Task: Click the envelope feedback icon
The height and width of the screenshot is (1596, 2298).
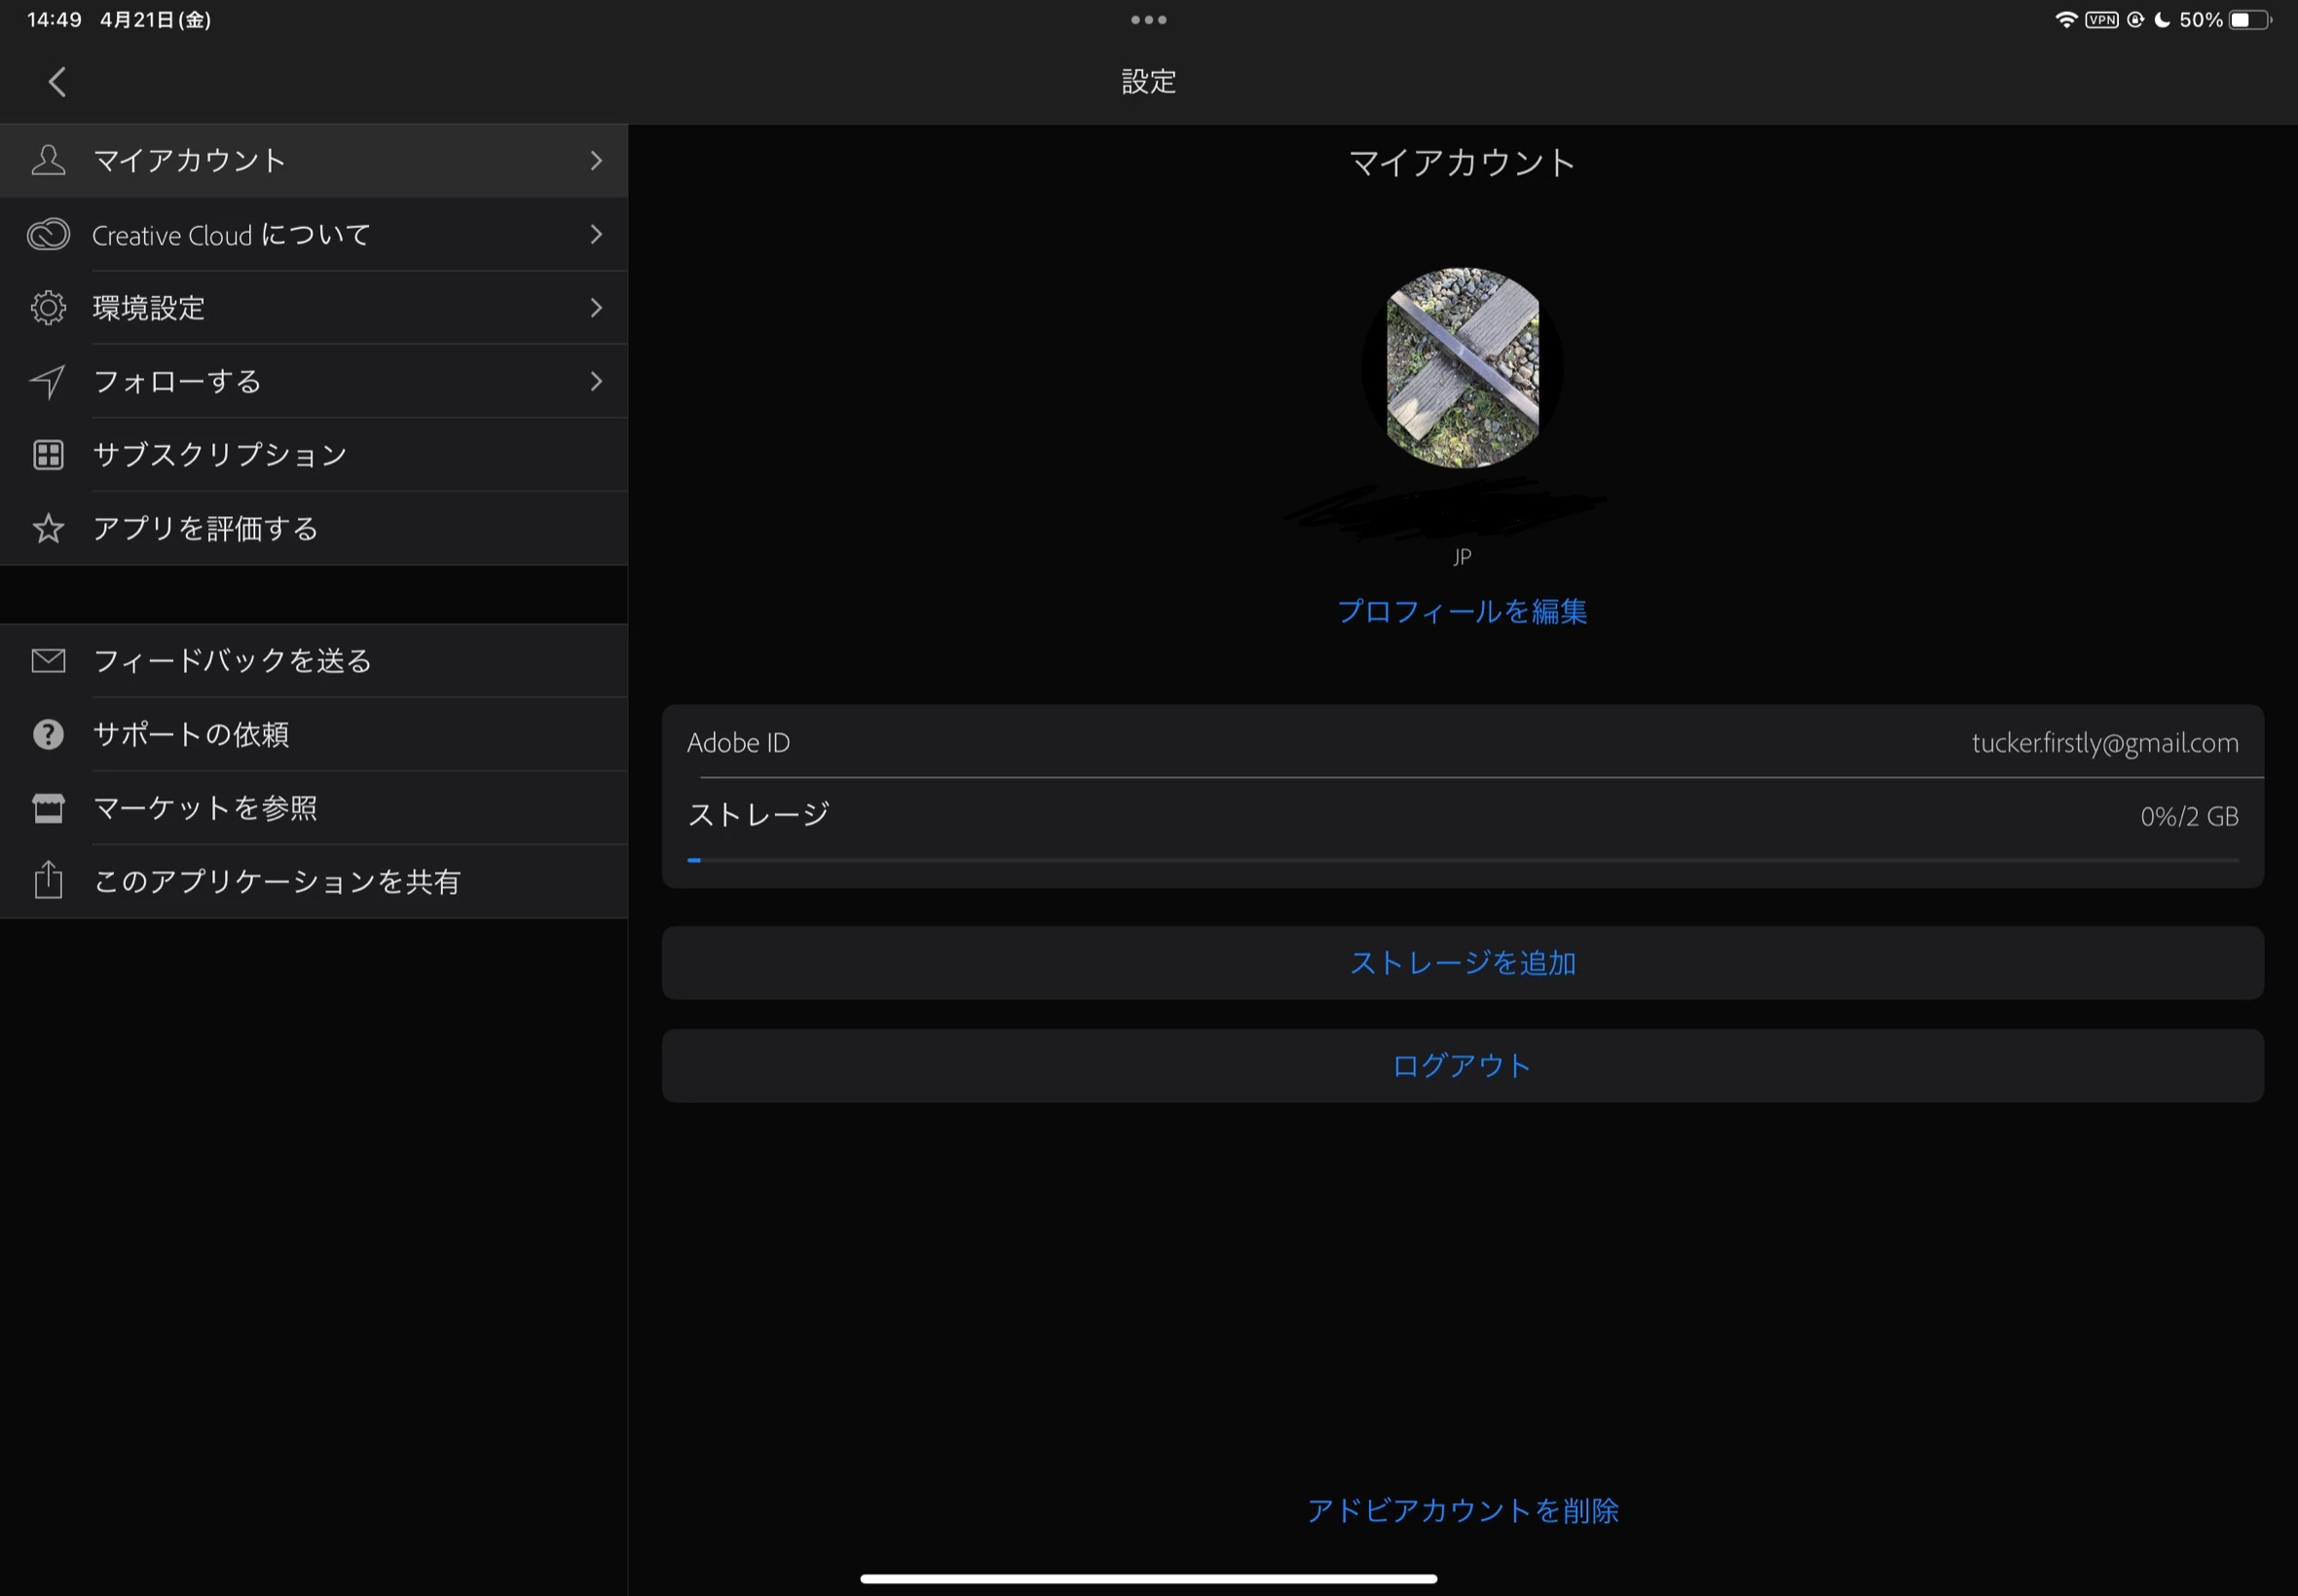Action: [48, 661]
